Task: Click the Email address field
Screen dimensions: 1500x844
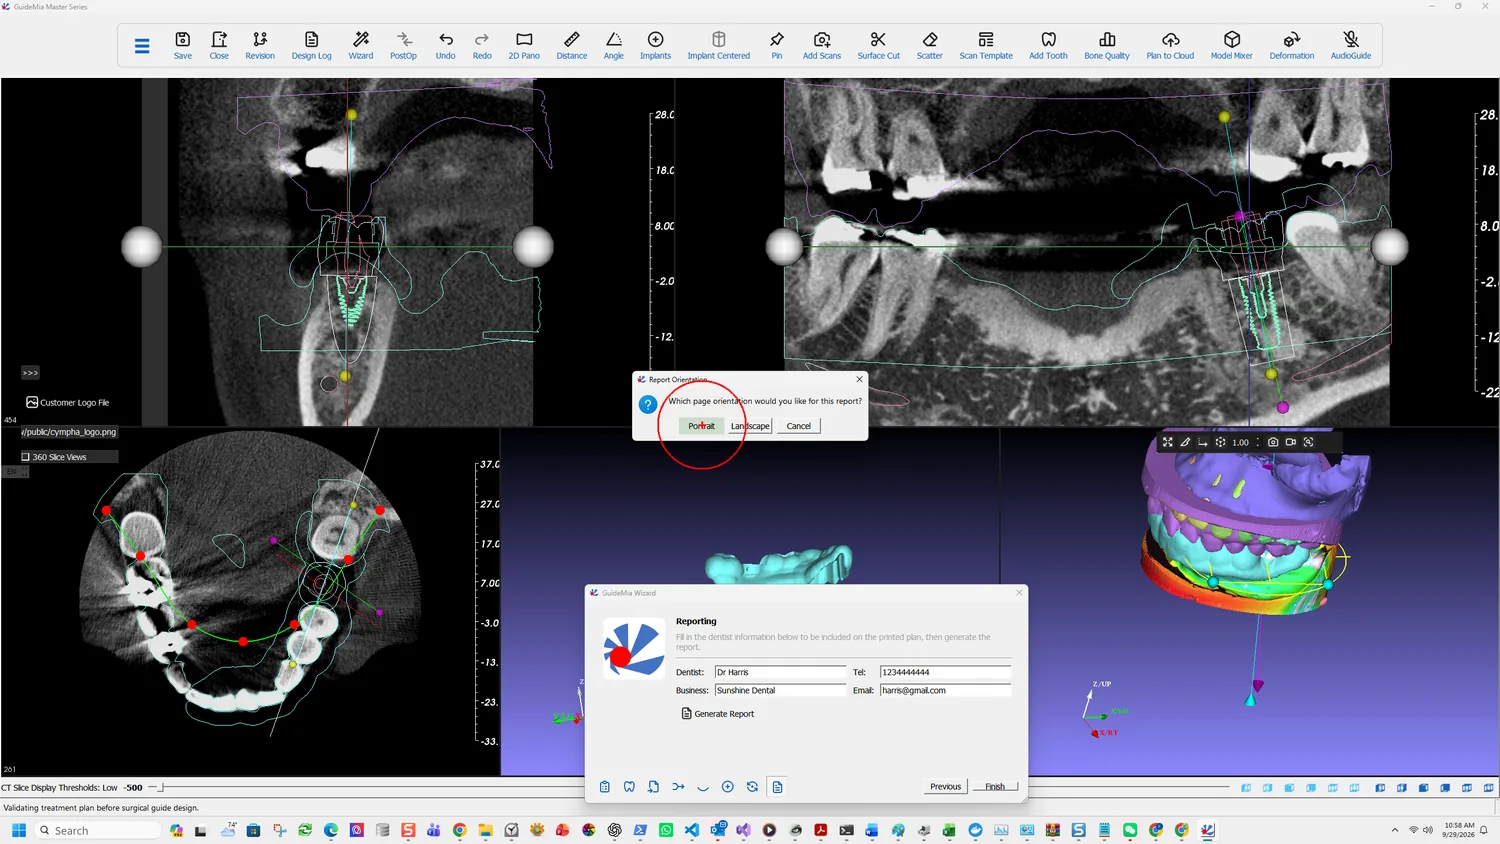Action: tap(945, 690)
